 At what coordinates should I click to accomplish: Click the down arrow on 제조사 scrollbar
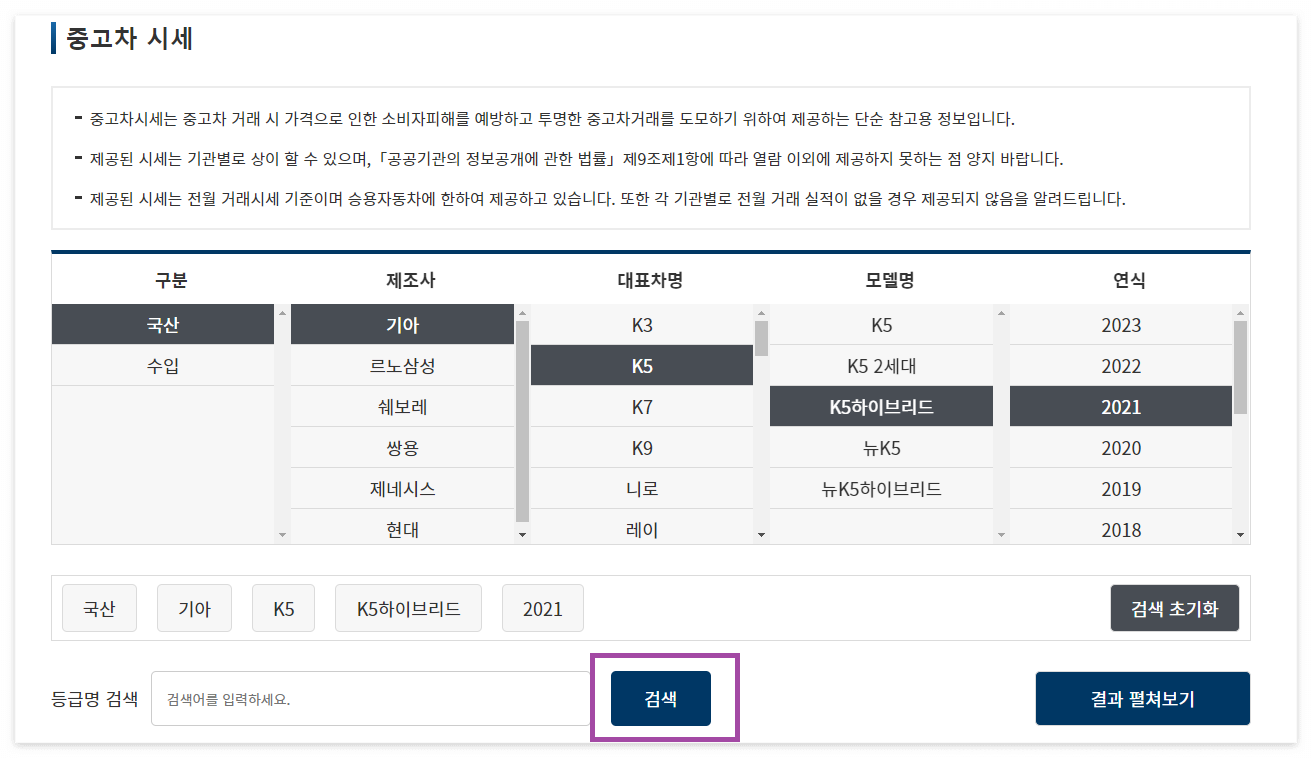click(x=521, y=534)
